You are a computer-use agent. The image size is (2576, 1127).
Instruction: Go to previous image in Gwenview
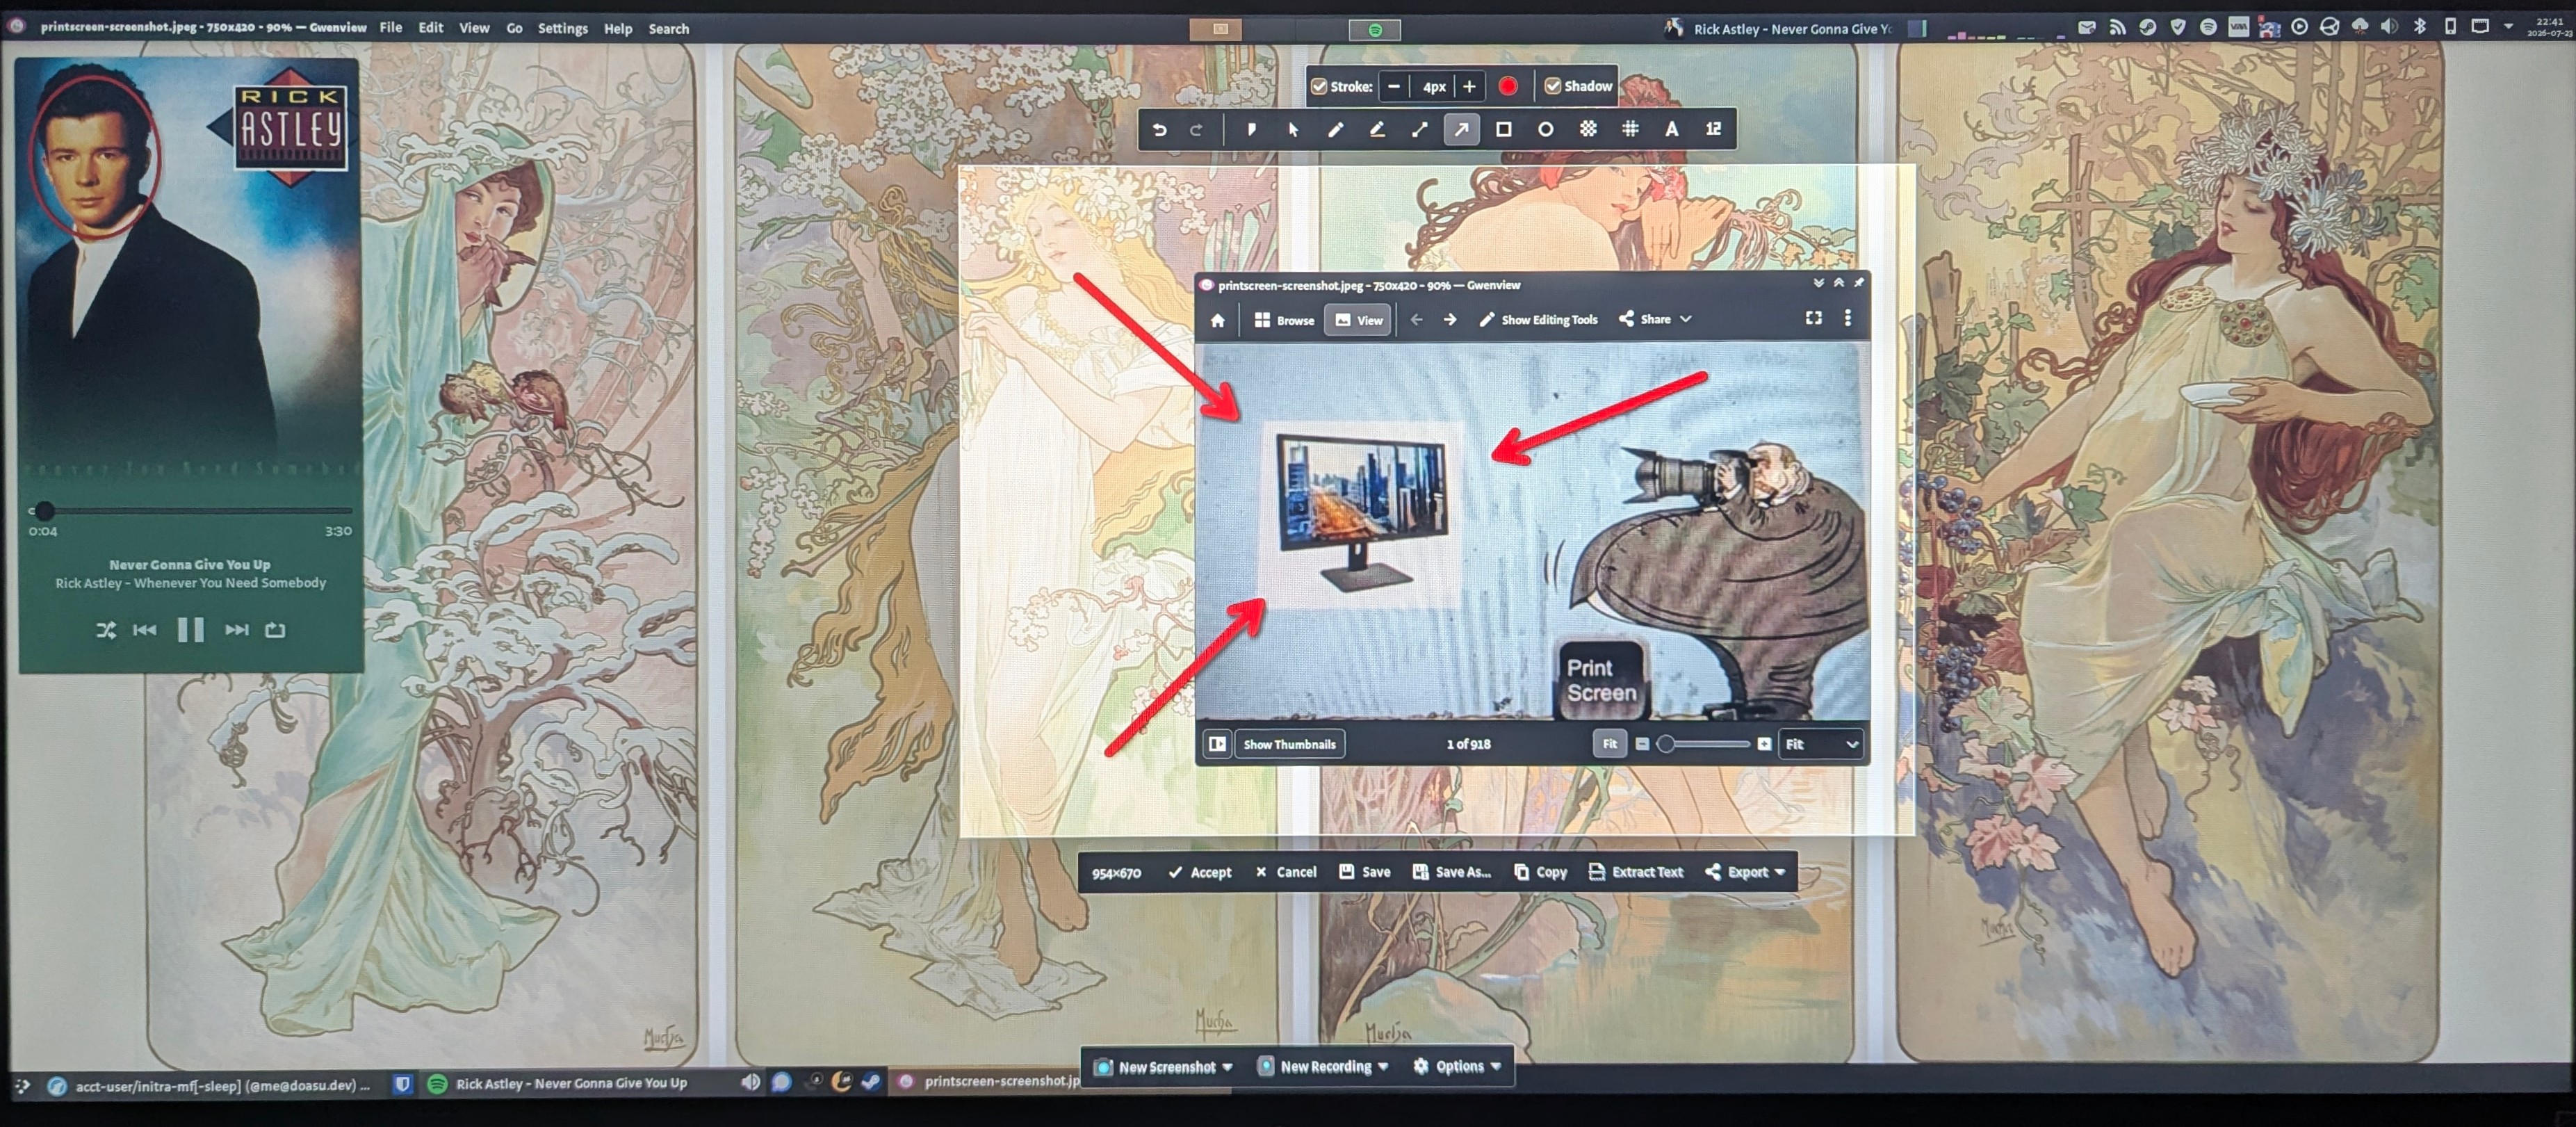tap(1416, 320)
